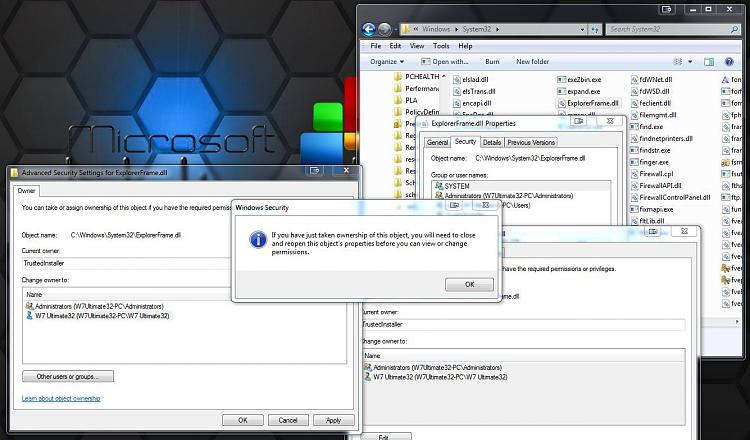Click the folder icon in the address bar

pyautogui.click(x=406, y=29)
